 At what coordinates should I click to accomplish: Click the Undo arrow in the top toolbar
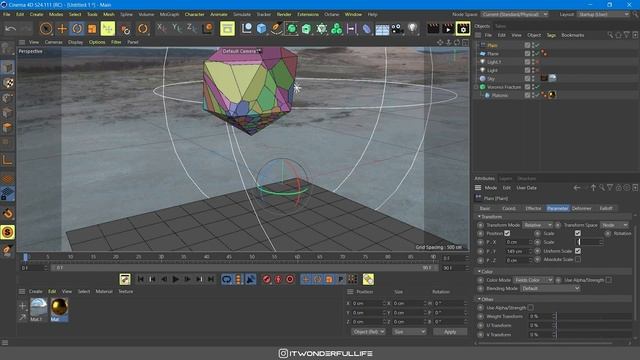coord(11,29)
